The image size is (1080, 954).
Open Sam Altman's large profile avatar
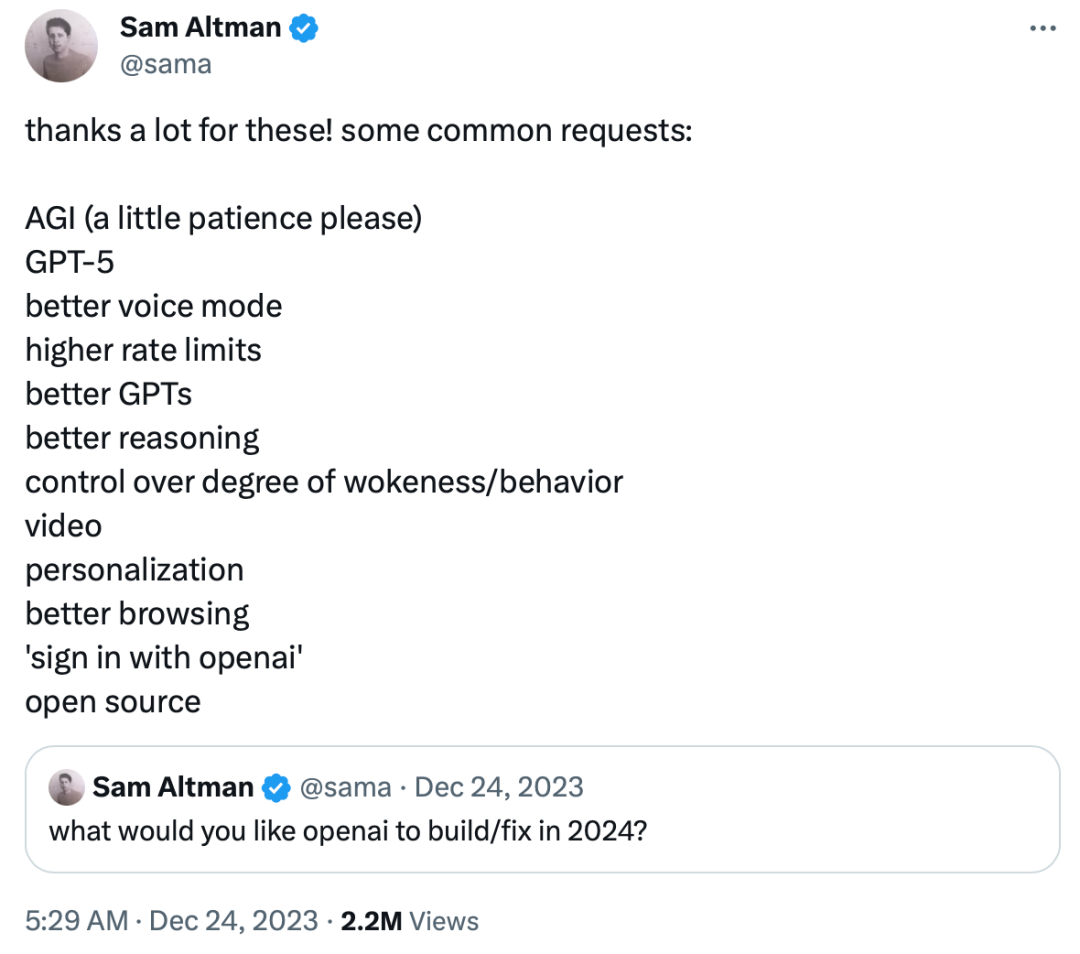(x=61, y=45)
